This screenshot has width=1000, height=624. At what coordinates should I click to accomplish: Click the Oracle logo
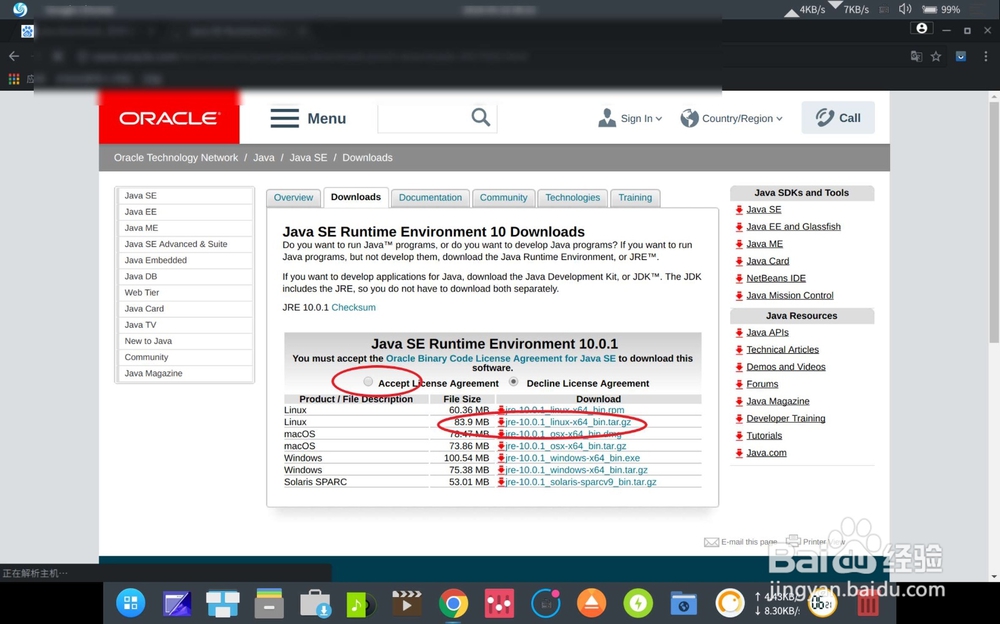(169, 118)
